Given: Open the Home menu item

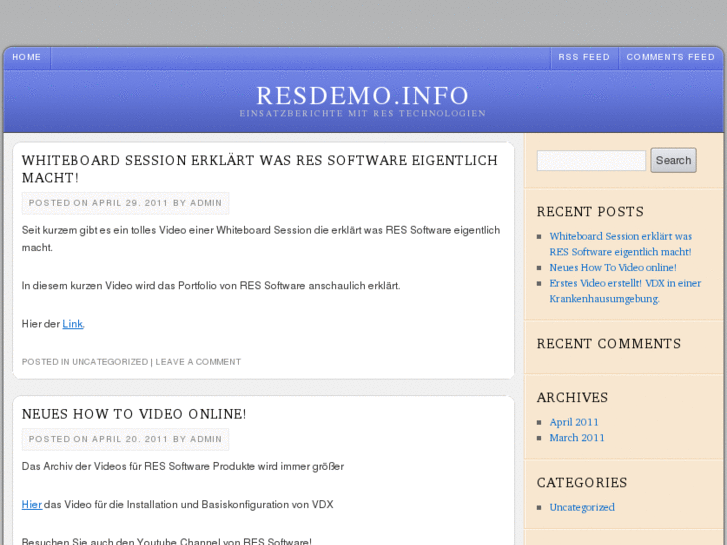Looking at the screenshot, I should coord(26,57).
